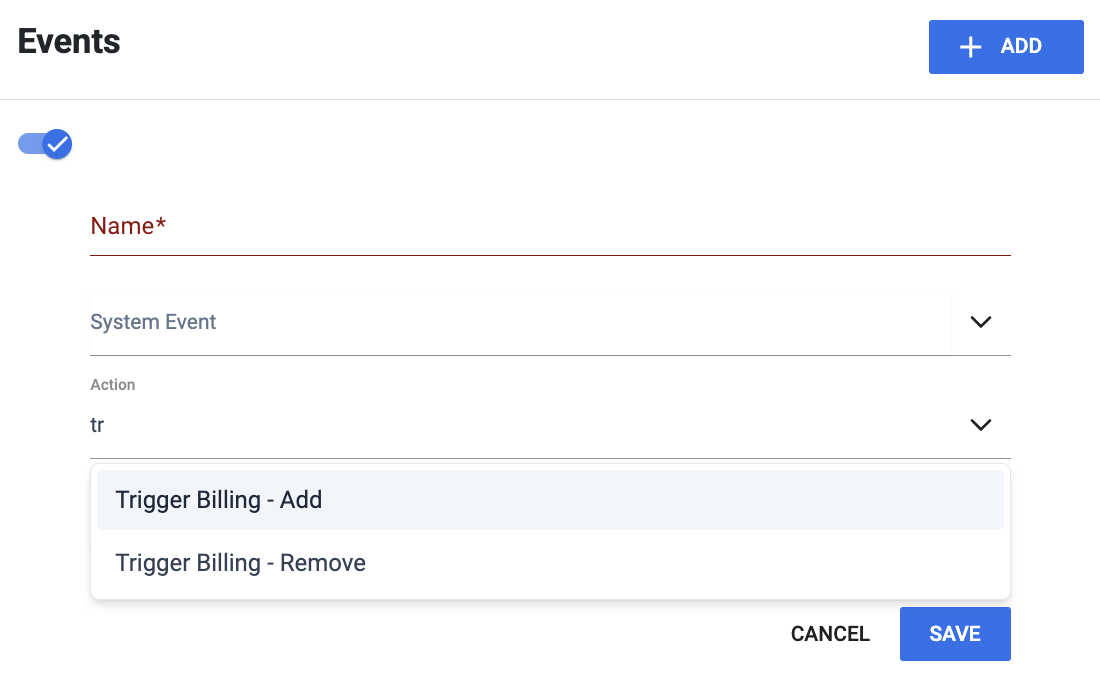Choose Trigger Billing - Remove option
Screen dimensions: 1100x680
pos(550,563)
